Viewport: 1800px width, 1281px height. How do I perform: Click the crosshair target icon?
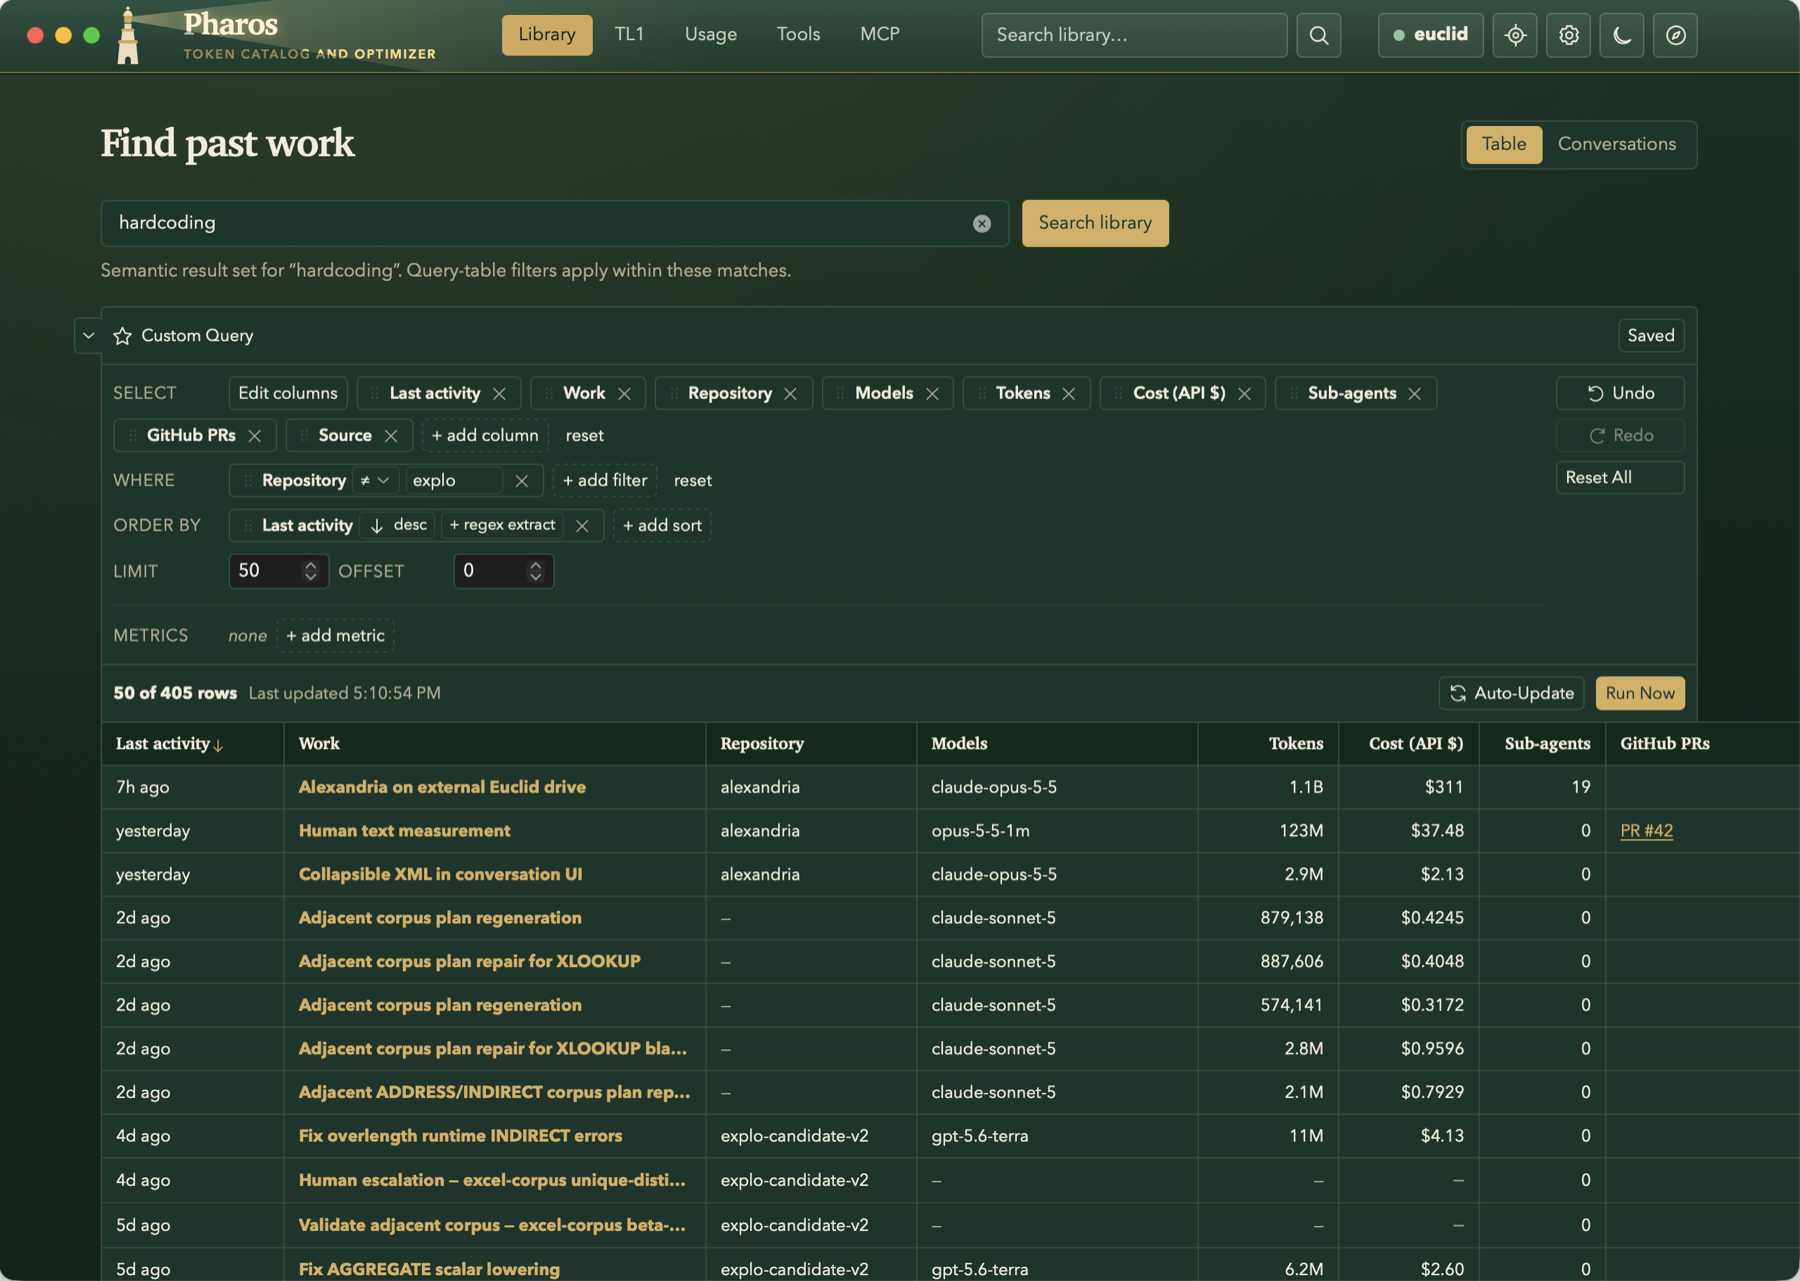[x=1515, y=35]
